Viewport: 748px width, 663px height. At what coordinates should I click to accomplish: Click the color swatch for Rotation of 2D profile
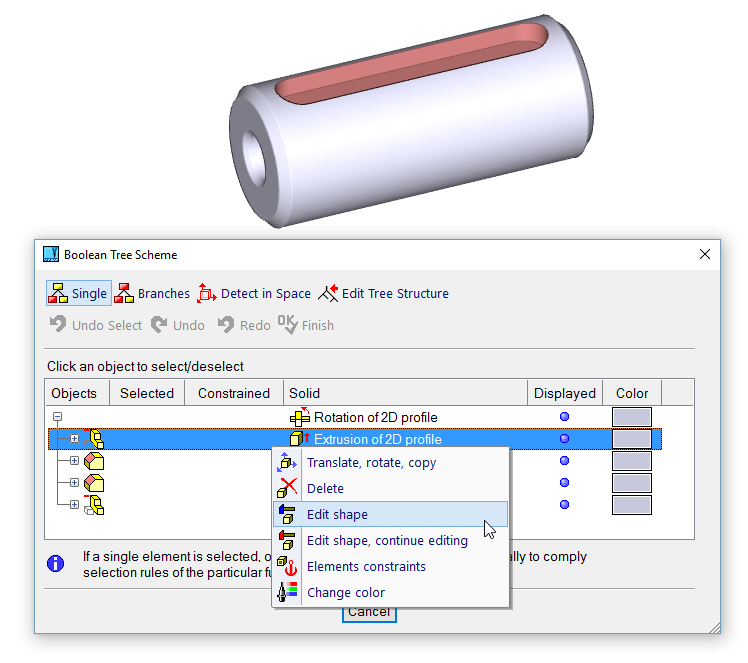click(x=631, y=417)
